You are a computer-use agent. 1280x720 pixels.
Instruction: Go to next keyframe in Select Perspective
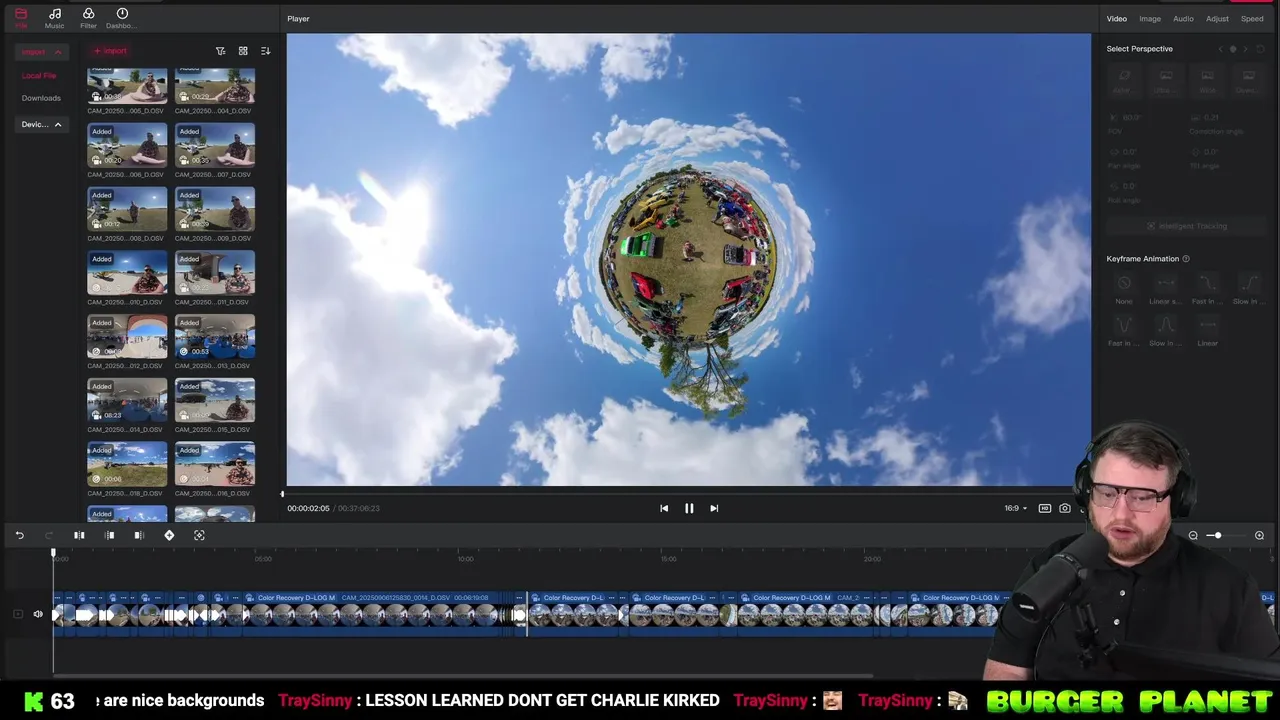click(x=1245, y=49)
